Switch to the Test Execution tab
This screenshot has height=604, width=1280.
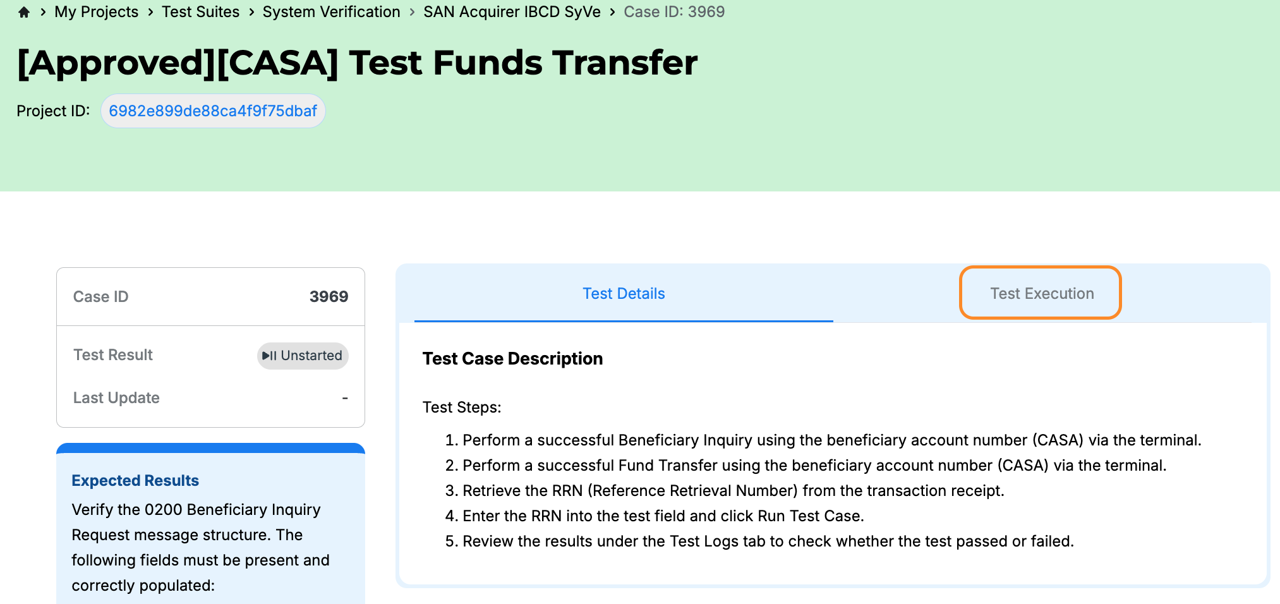pos(1040,292)
